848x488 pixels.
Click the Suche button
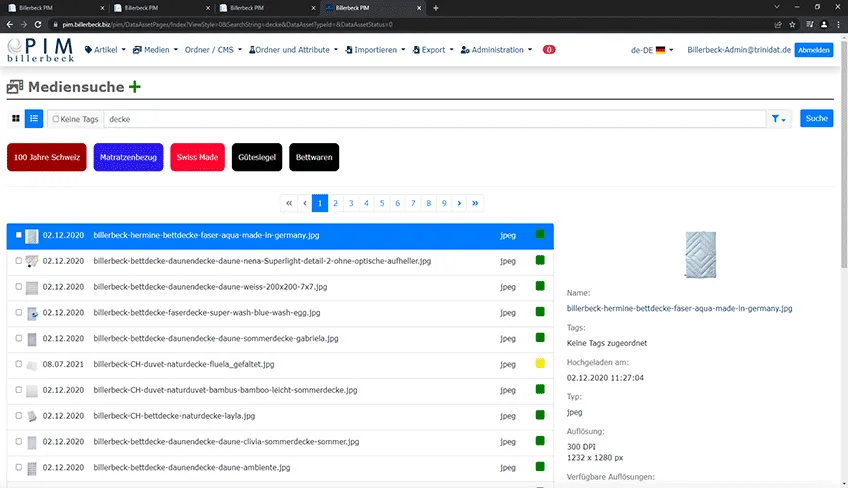816,118
